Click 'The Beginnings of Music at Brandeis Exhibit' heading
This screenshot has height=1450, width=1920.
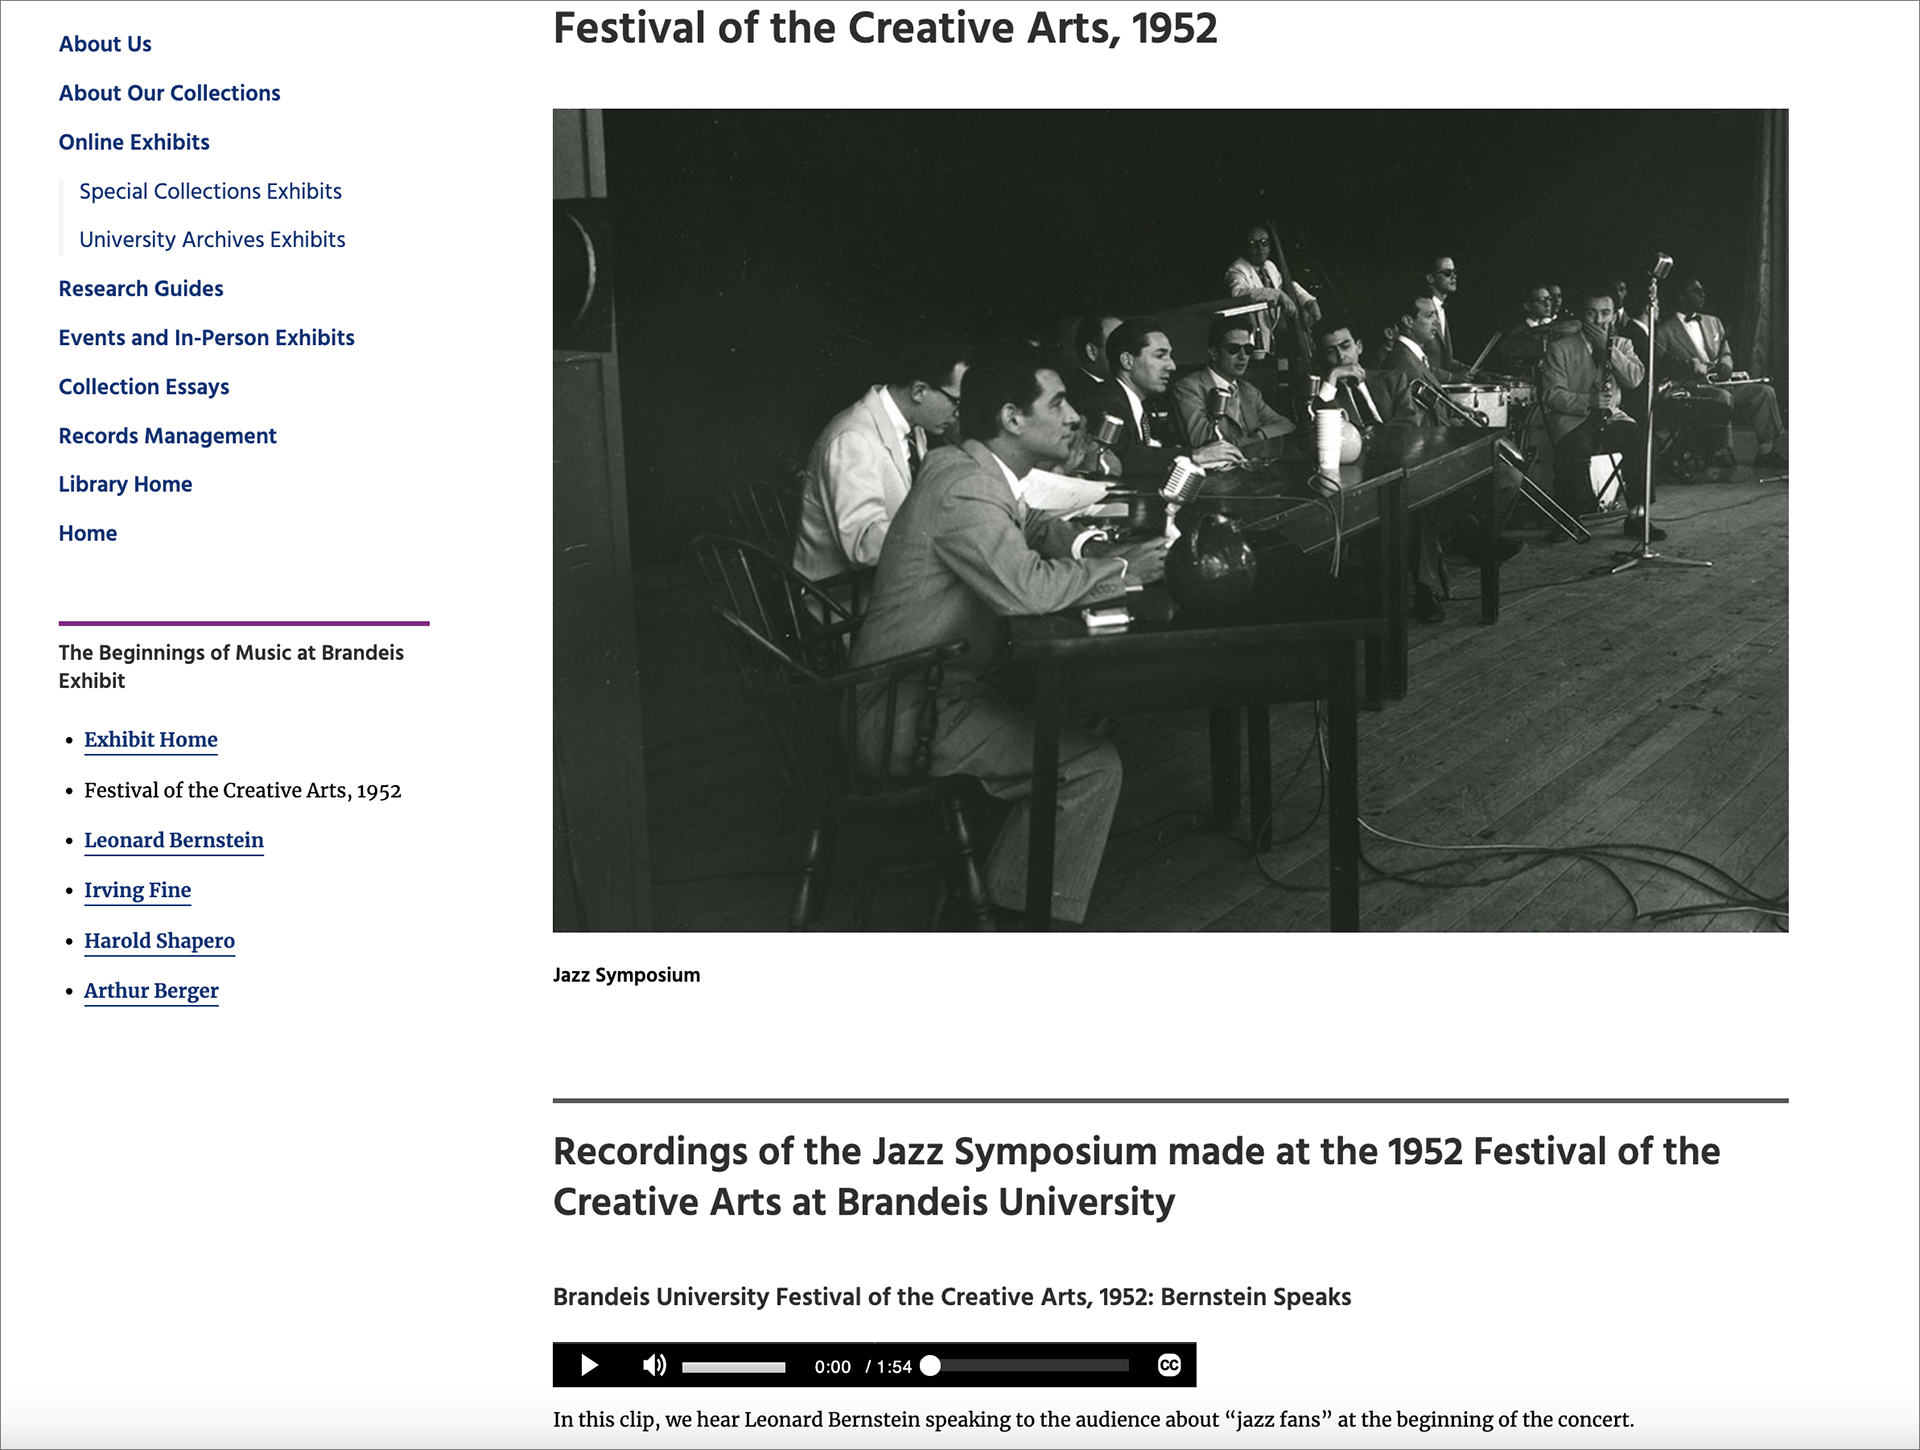pyautogui.click(x=231, y=667)
